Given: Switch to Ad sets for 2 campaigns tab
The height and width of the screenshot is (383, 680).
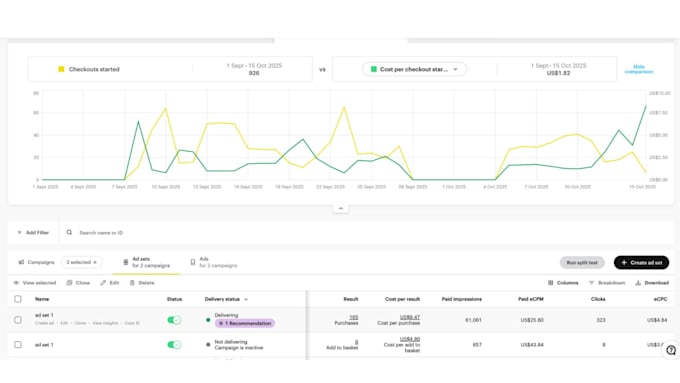Looking at the screenshot, I should coord(146,262).
